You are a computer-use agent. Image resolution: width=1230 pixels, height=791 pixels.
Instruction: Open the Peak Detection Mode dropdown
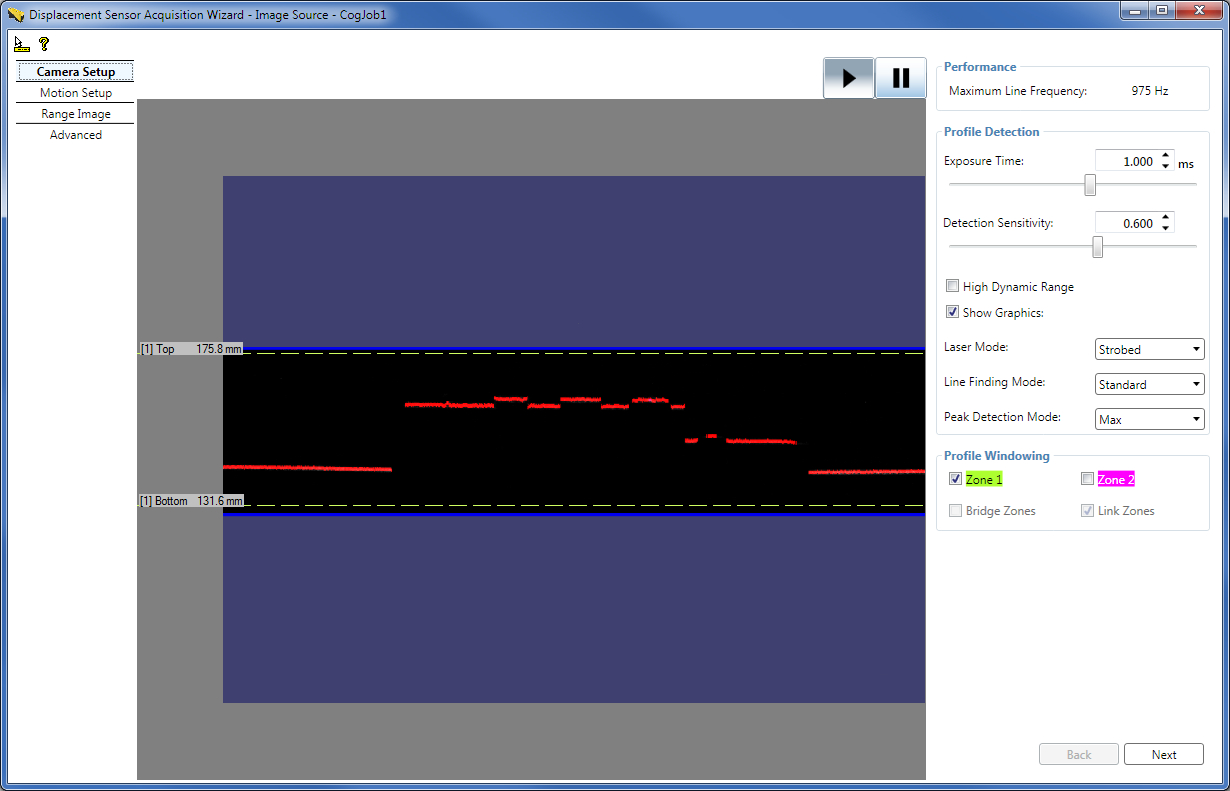(1148, 418)
